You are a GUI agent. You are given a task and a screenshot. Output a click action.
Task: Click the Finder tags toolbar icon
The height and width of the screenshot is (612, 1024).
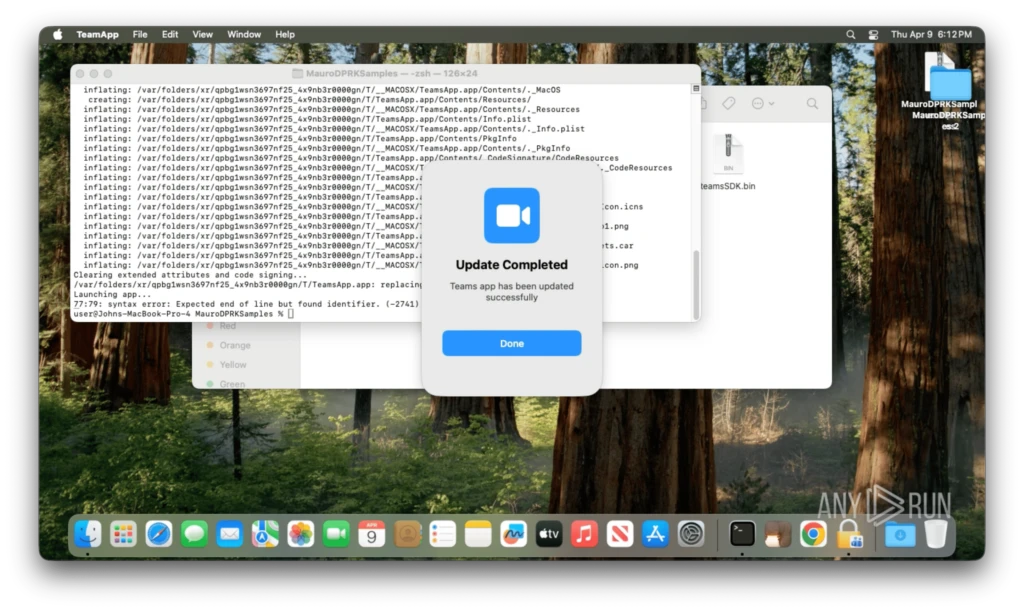tap(729, 103)
